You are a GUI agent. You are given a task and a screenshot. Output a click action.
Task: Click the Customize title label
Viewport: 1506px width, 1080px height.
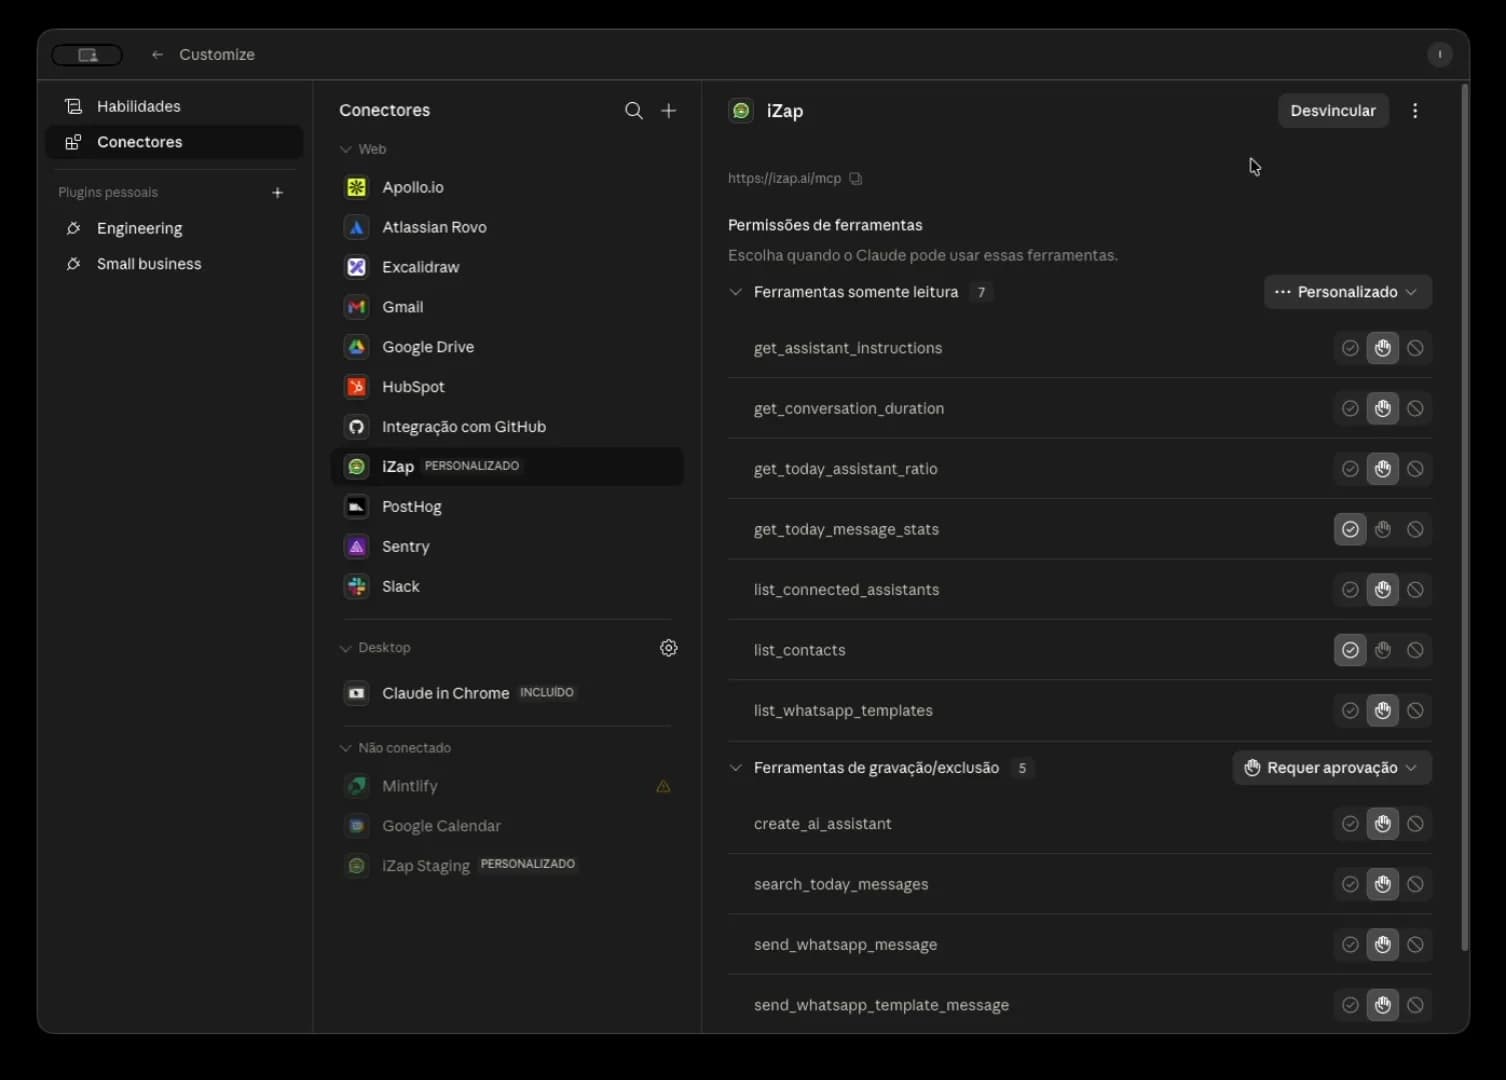tap(217, 55)
